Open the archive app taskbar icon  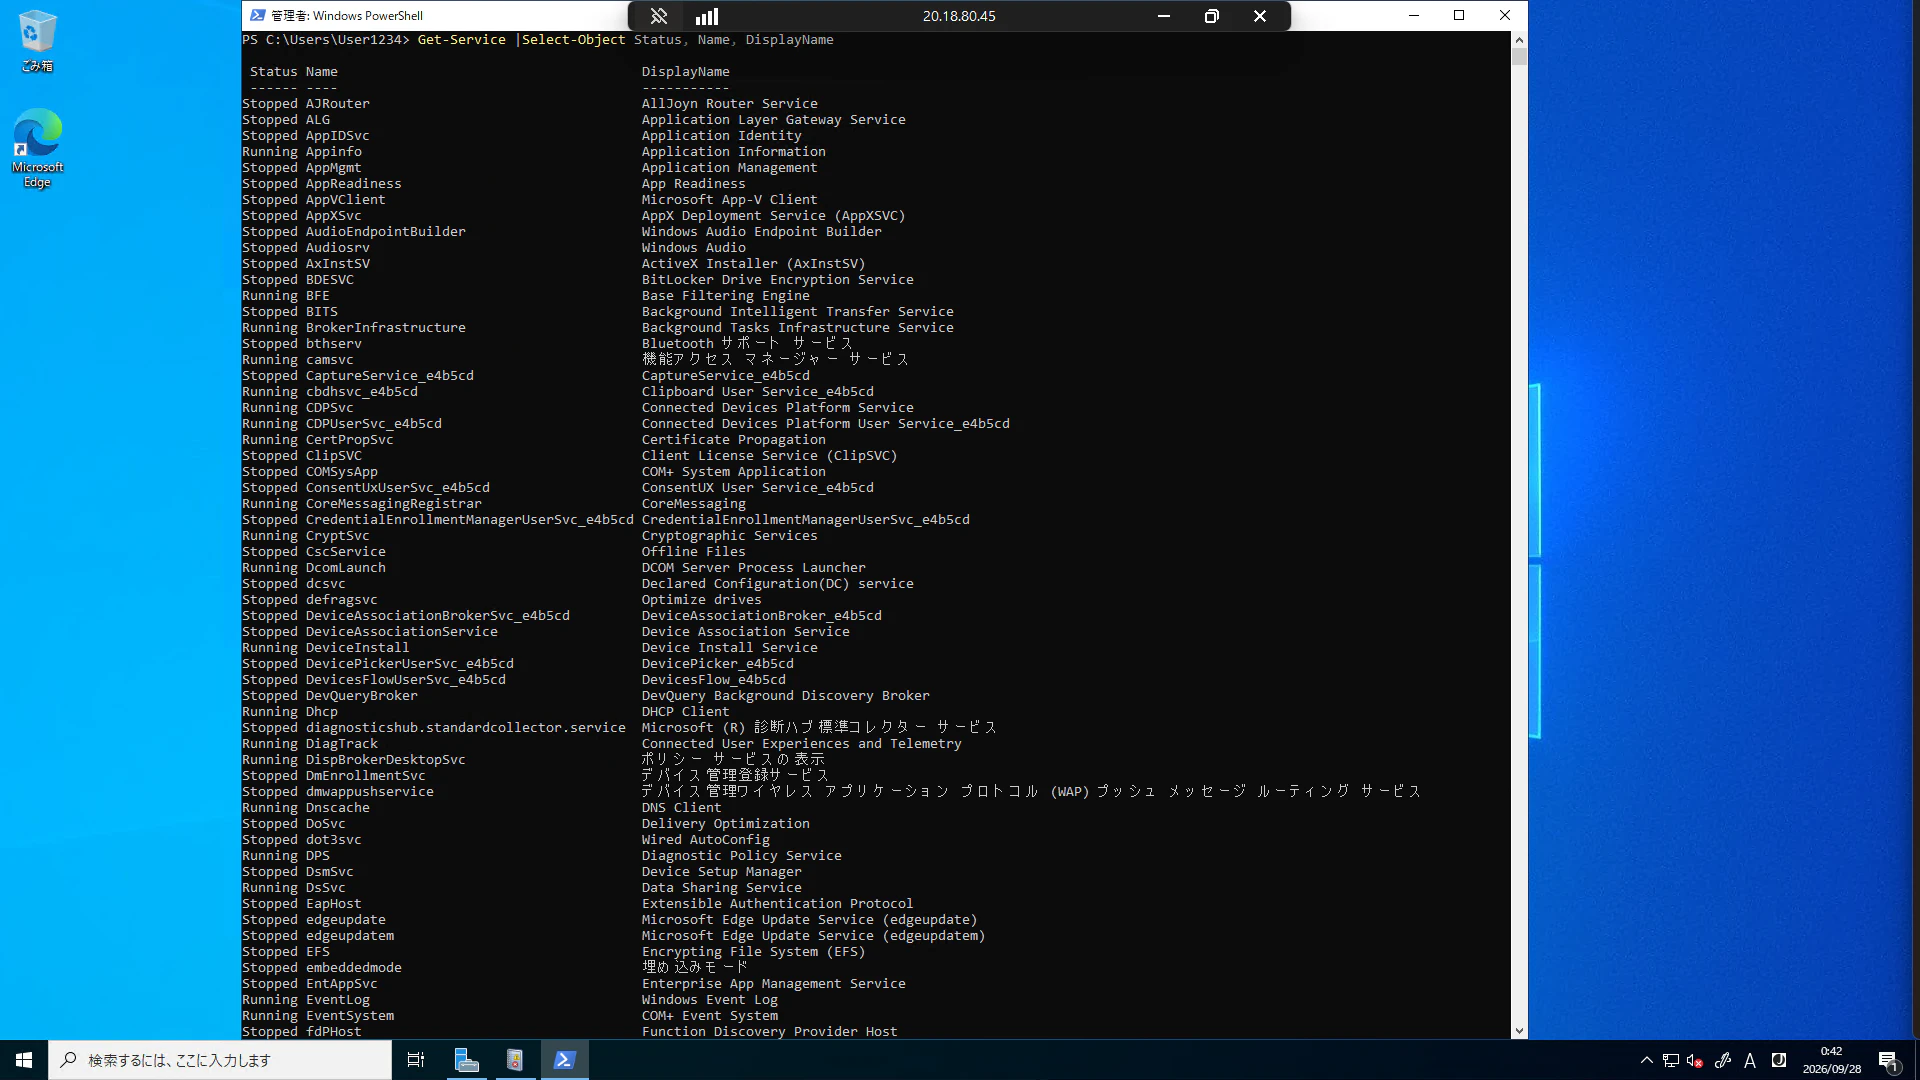pyautogui.click(x=515, y=1060)
